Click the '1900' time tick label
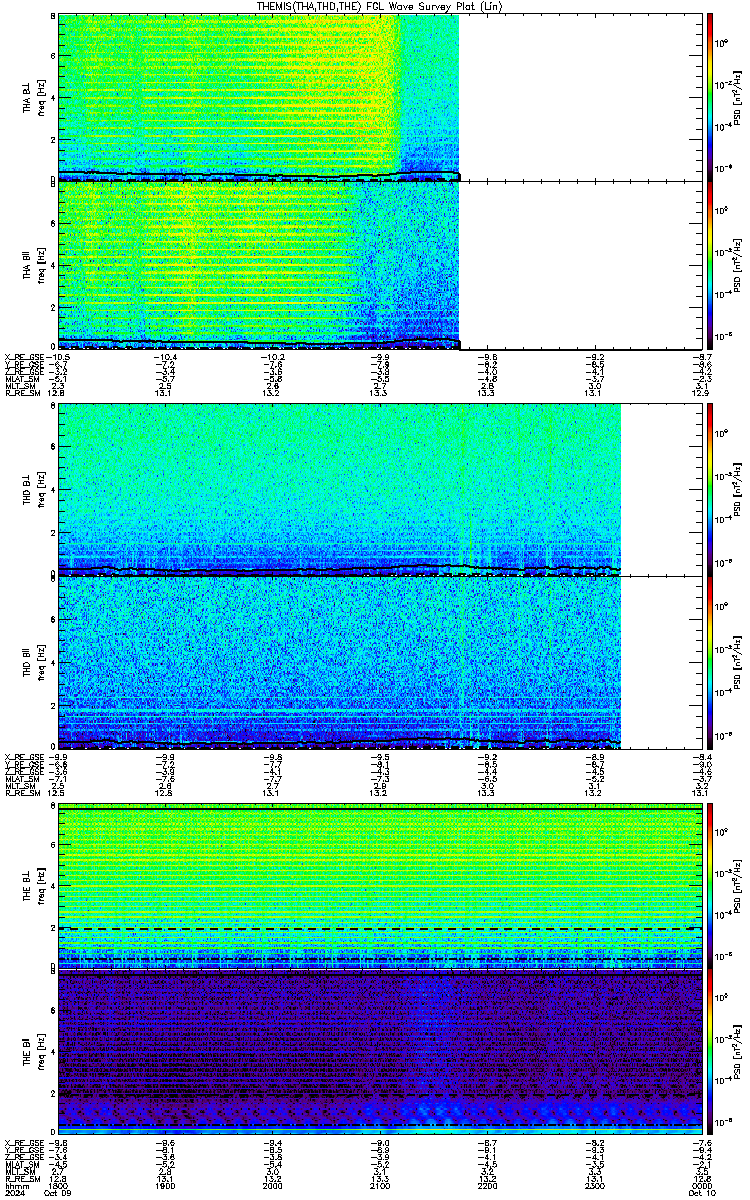The image size is (750, 1200). tap(165, 1187)
